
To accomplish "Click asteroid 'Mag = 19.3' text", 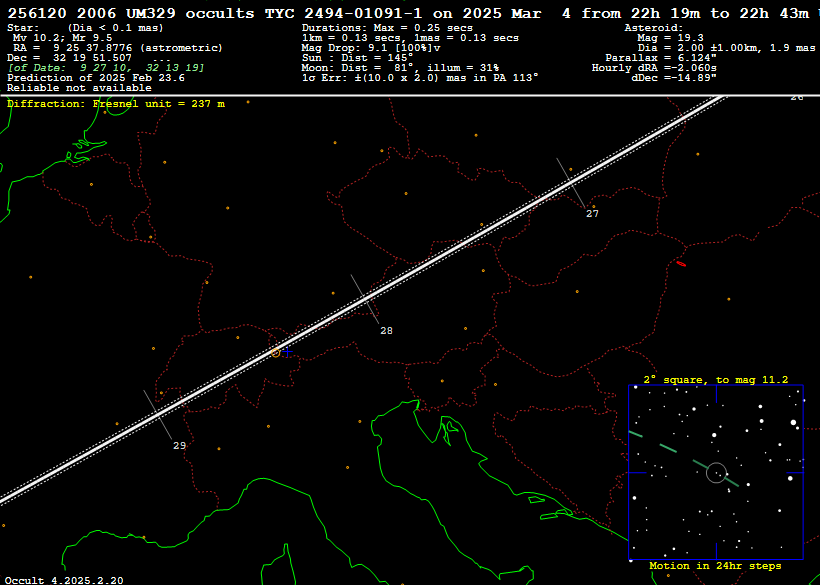I will (x=670, y=38).
